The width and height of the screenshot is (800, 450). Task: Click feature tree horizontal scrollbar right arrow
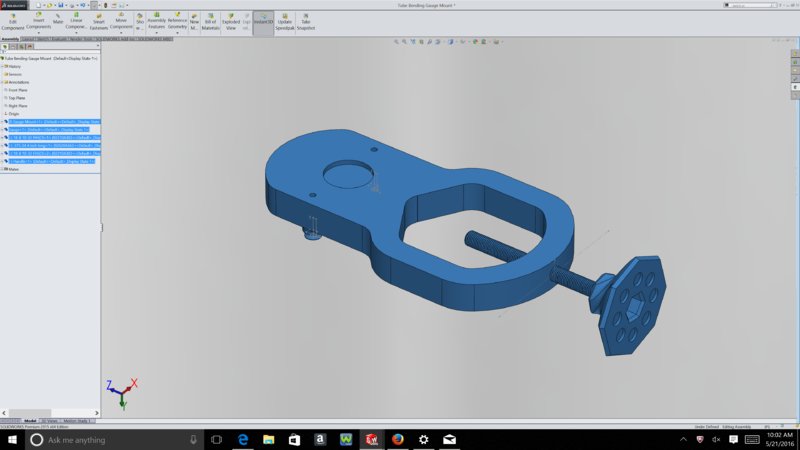pos(97,413)
